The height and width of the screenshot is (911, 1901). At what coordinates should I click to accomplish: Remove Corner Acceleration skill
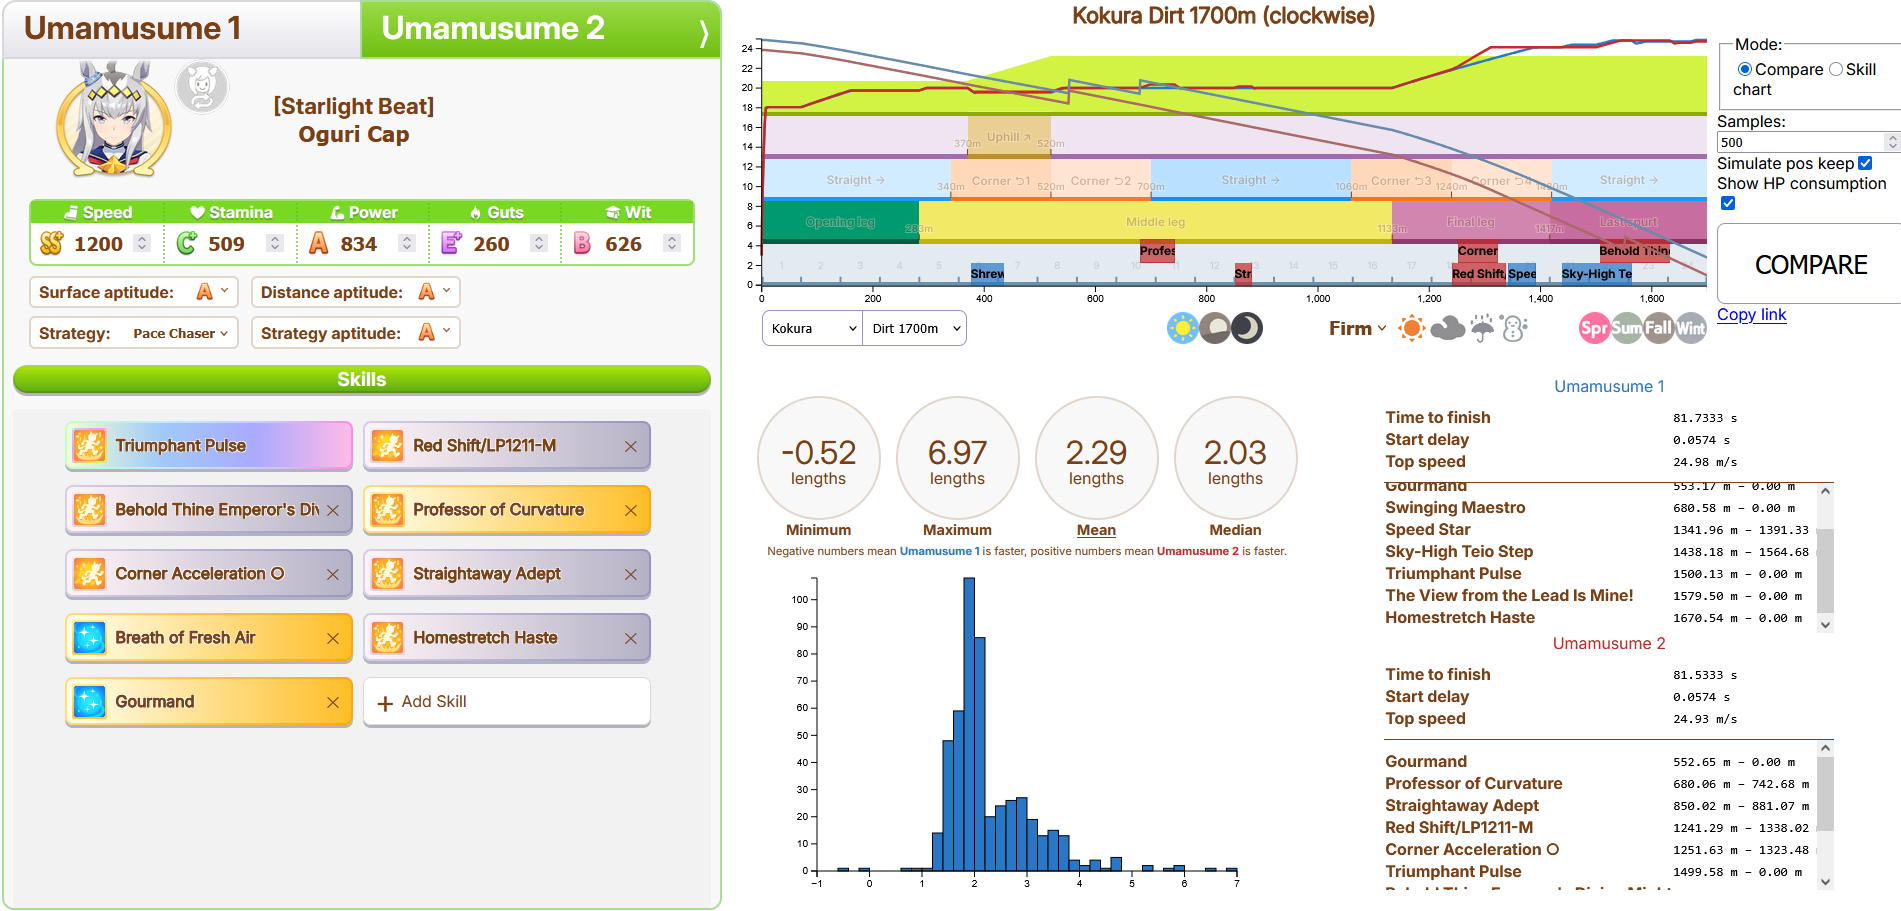tap(333, 575)
